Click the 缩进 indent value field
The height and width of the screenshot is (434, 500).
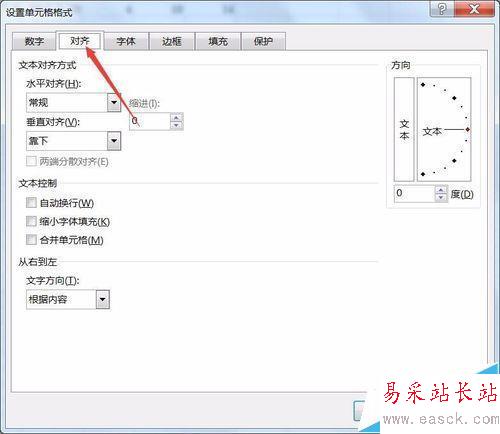(x=150, y=121)
